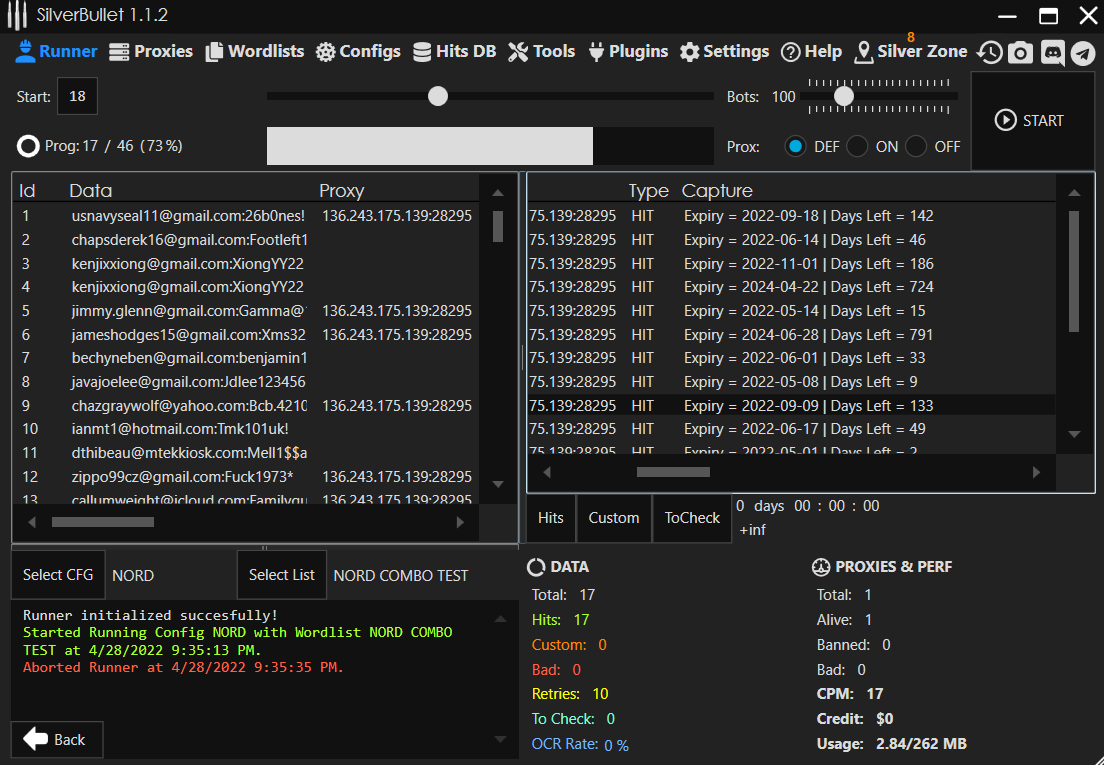Click the Start position slider handle

[x=438, y=96]
